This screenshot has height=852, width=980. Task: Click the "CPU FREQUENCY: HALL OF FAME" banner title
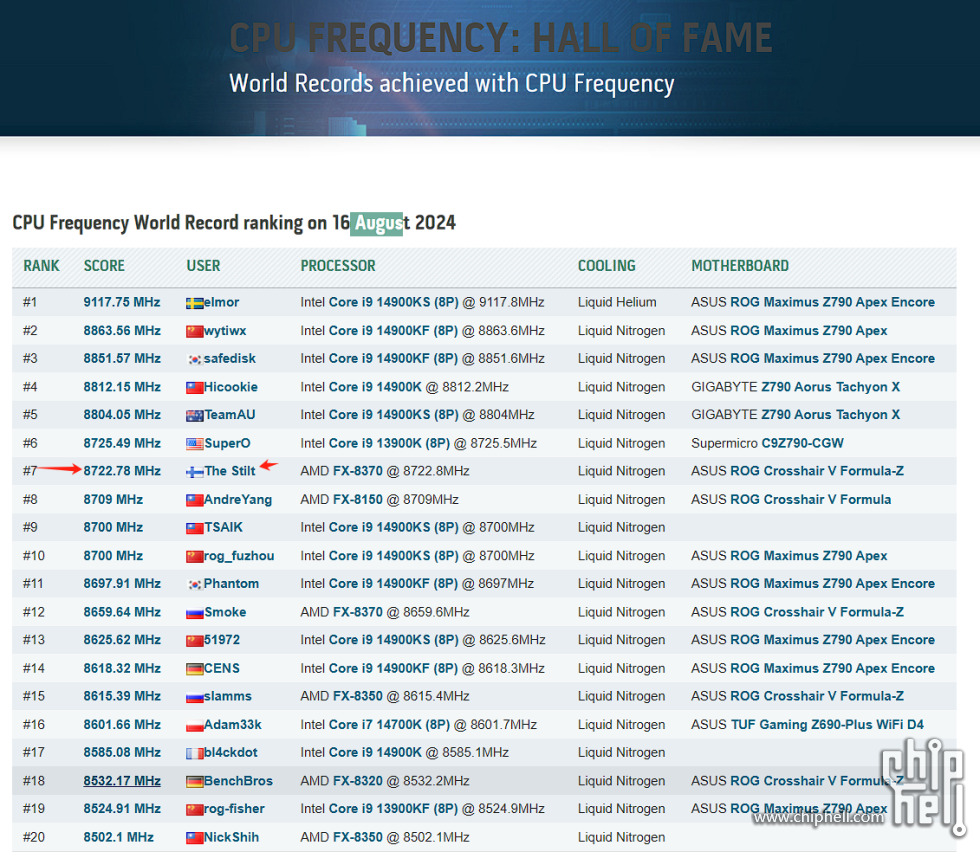[x=501, y=38]
